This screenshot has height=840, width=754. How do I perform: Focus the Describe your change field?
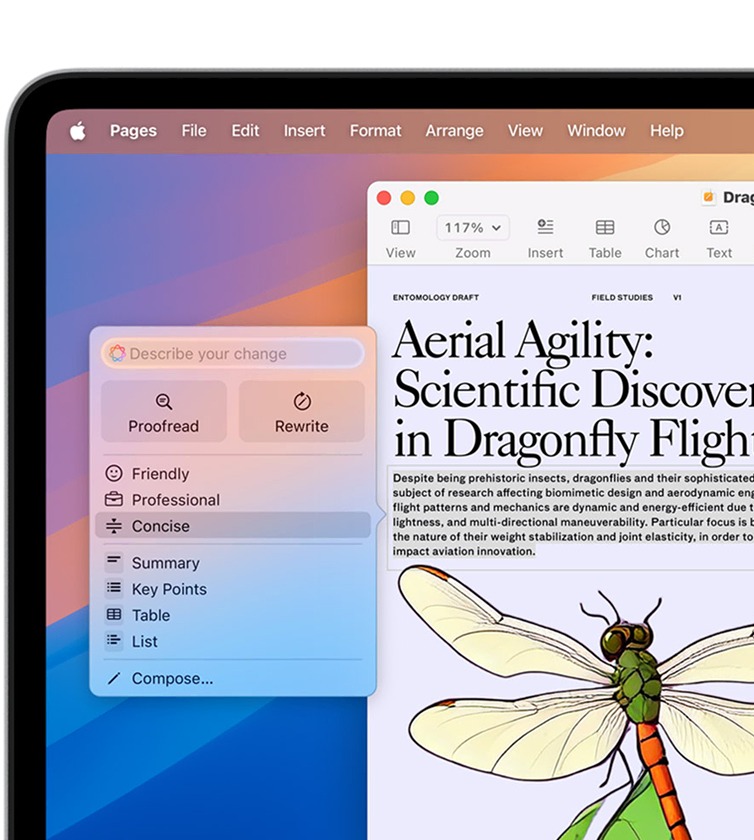[x=233, y=354]
